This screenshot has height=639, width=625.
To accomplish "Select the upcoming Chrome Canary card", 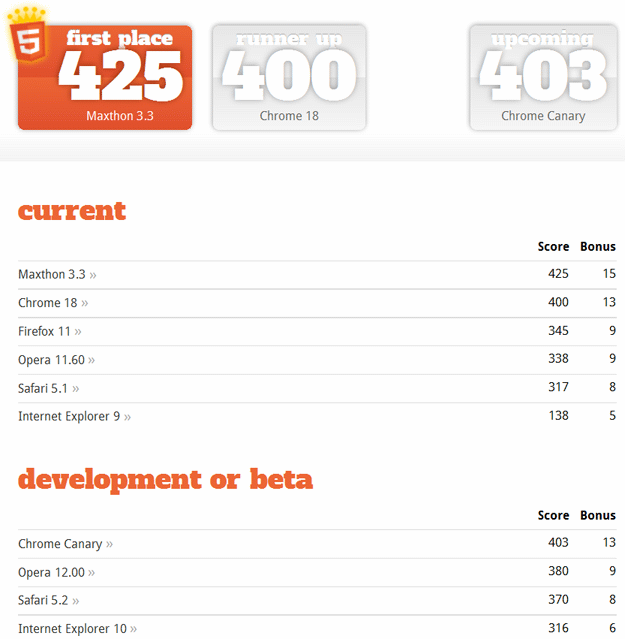I will pyautogui.click(x=543, y=78).
